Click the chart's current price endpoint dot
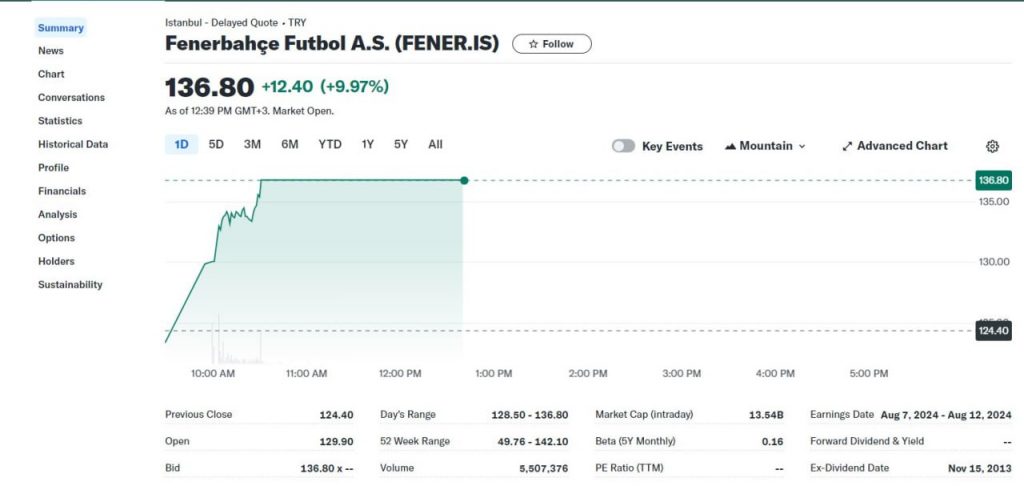Viewport: 1024px width, 490px height. coord(464,180)
